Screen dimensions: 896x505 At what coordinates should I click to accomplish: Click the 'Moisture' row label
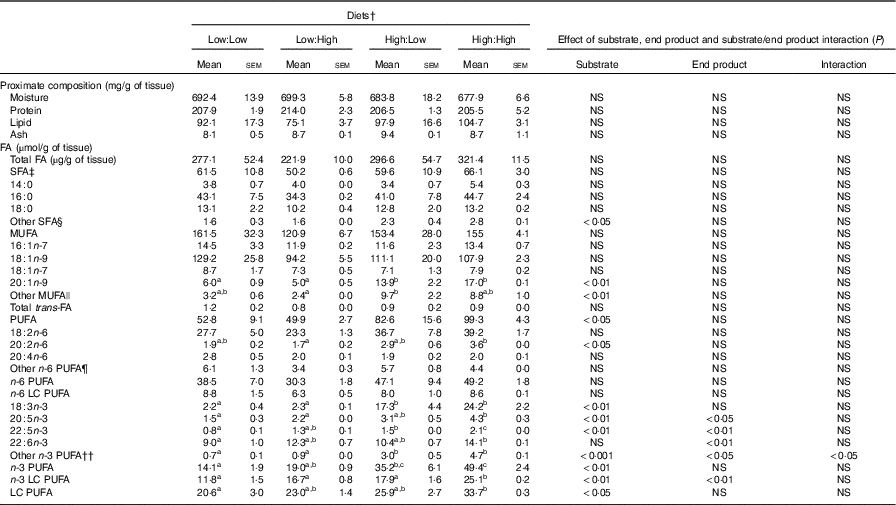[29, 101]
